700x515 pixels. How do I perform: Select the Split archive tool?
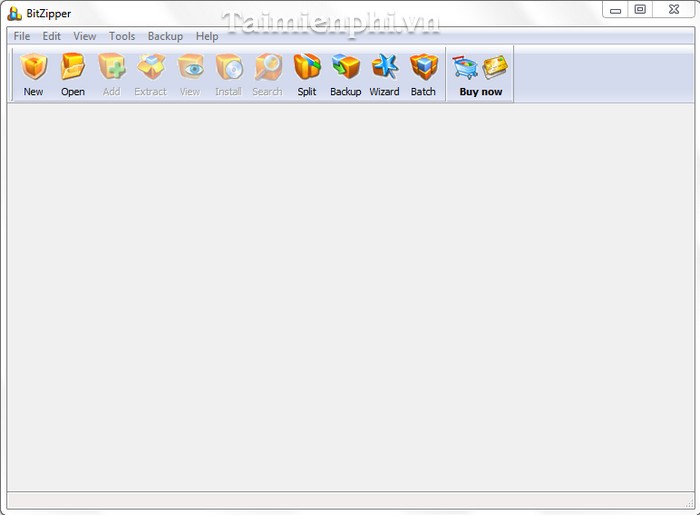307,68
